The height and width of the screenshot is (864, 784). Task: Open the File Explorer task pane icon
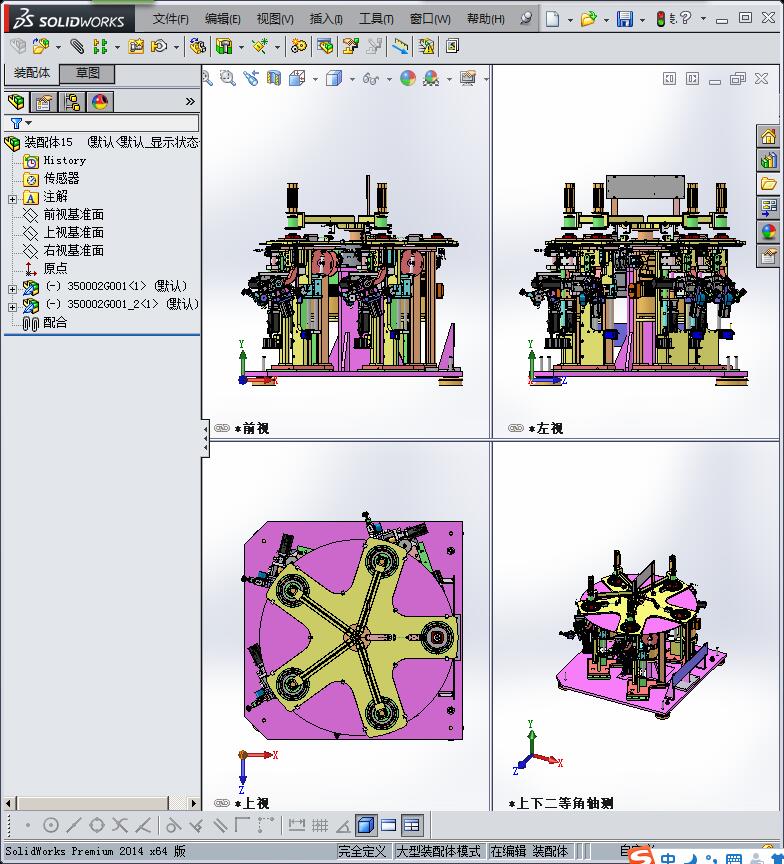click(769, 183)
